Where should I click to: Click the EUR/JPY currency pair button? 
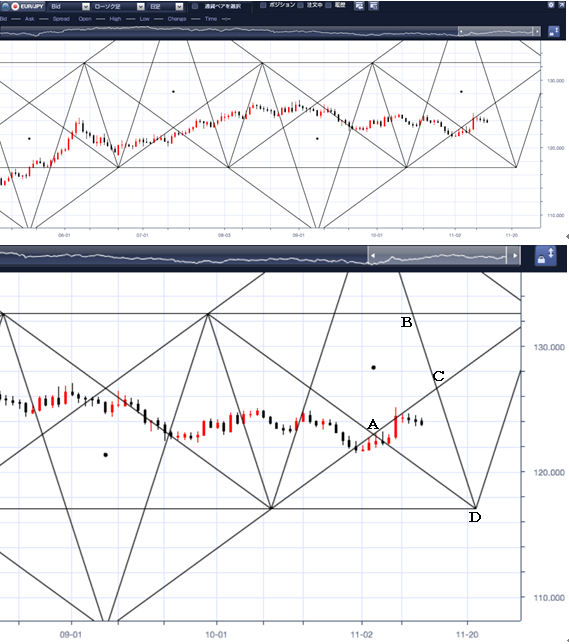(x=27, y=7)
